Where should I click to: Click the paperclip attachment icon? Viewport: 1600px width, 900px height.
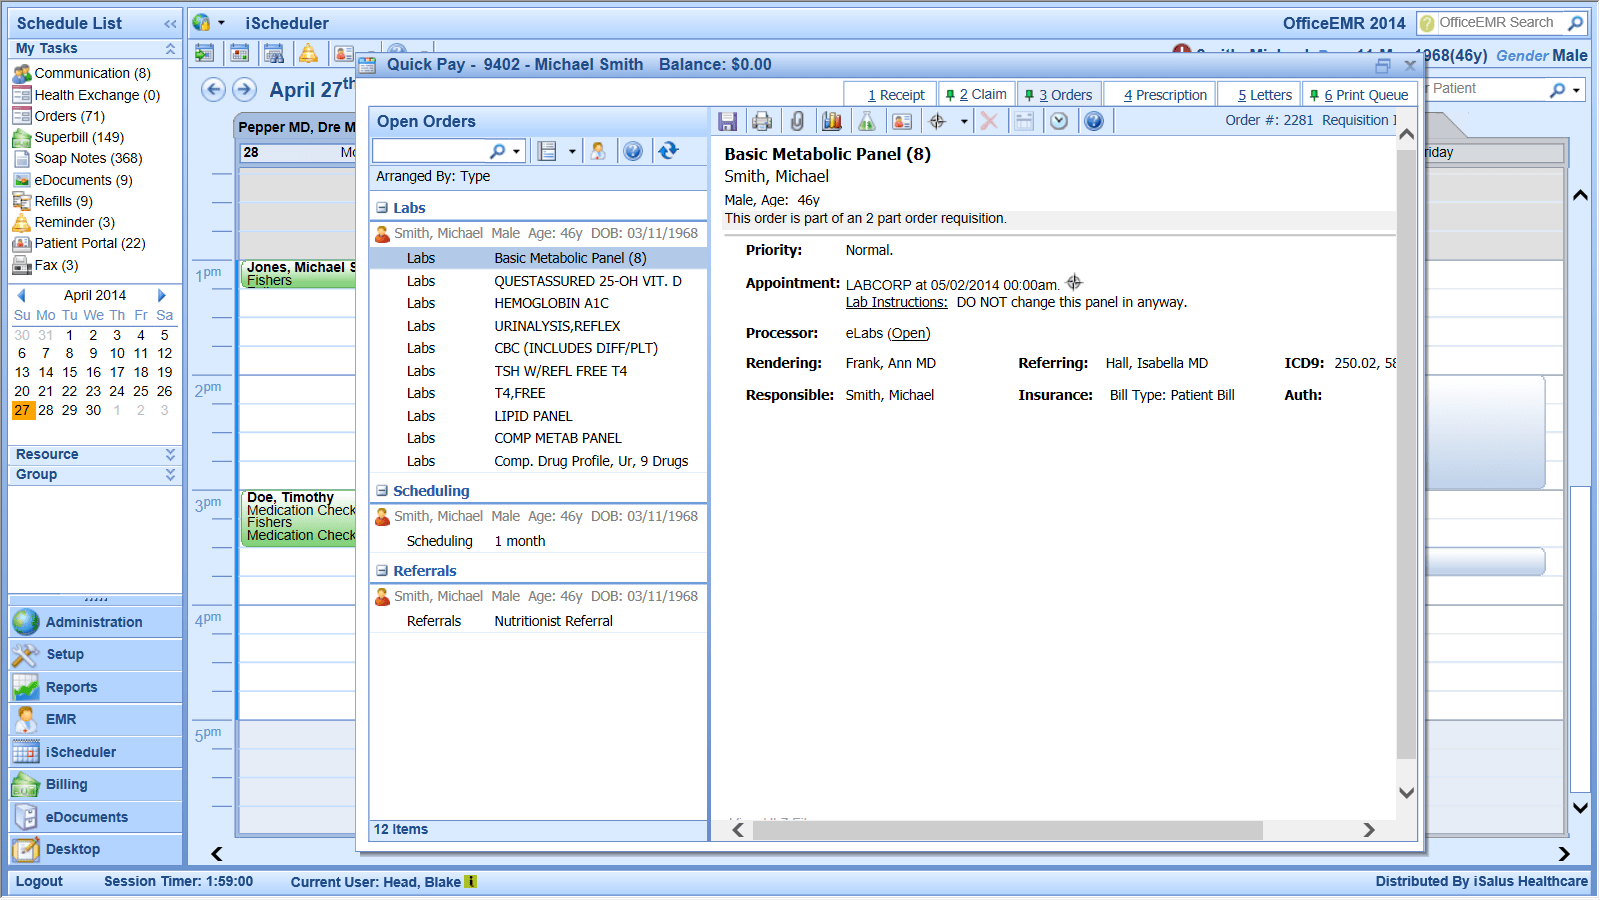point(797,121)
